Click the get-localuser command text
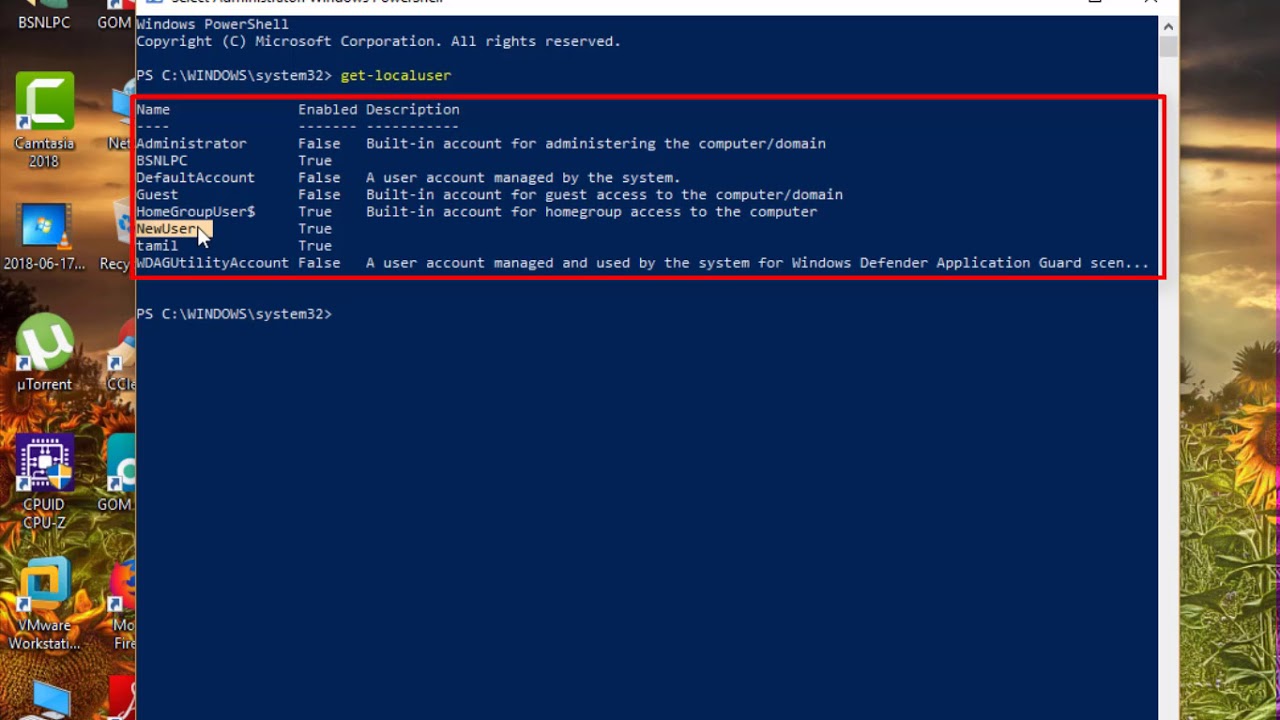The image size is (1280, 720). pyautogui.click(x=396, y=75)
